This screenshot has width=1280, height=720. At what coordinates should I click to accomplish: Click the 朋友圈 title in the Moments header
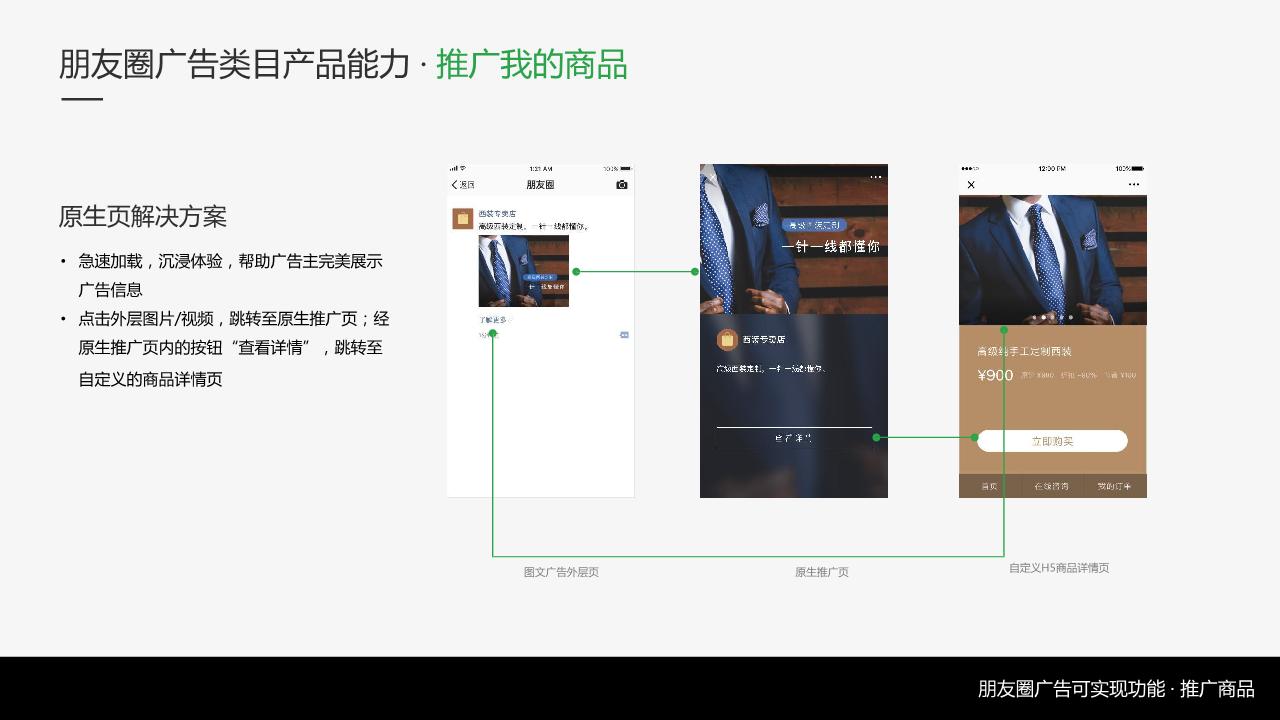pyautogui.click(x=540, y=185)
